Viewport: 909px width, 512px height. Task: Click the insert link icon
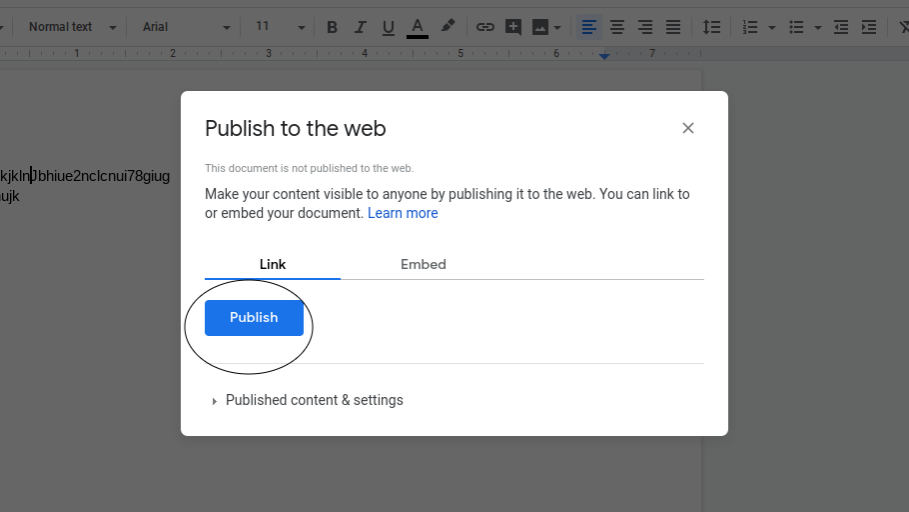click(485, 27)
